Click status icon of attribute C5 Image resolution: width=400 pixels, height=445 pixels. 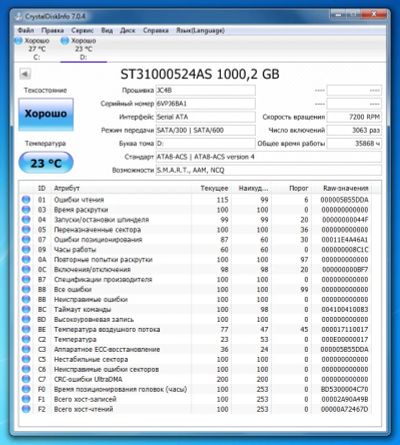click(26, 359)
